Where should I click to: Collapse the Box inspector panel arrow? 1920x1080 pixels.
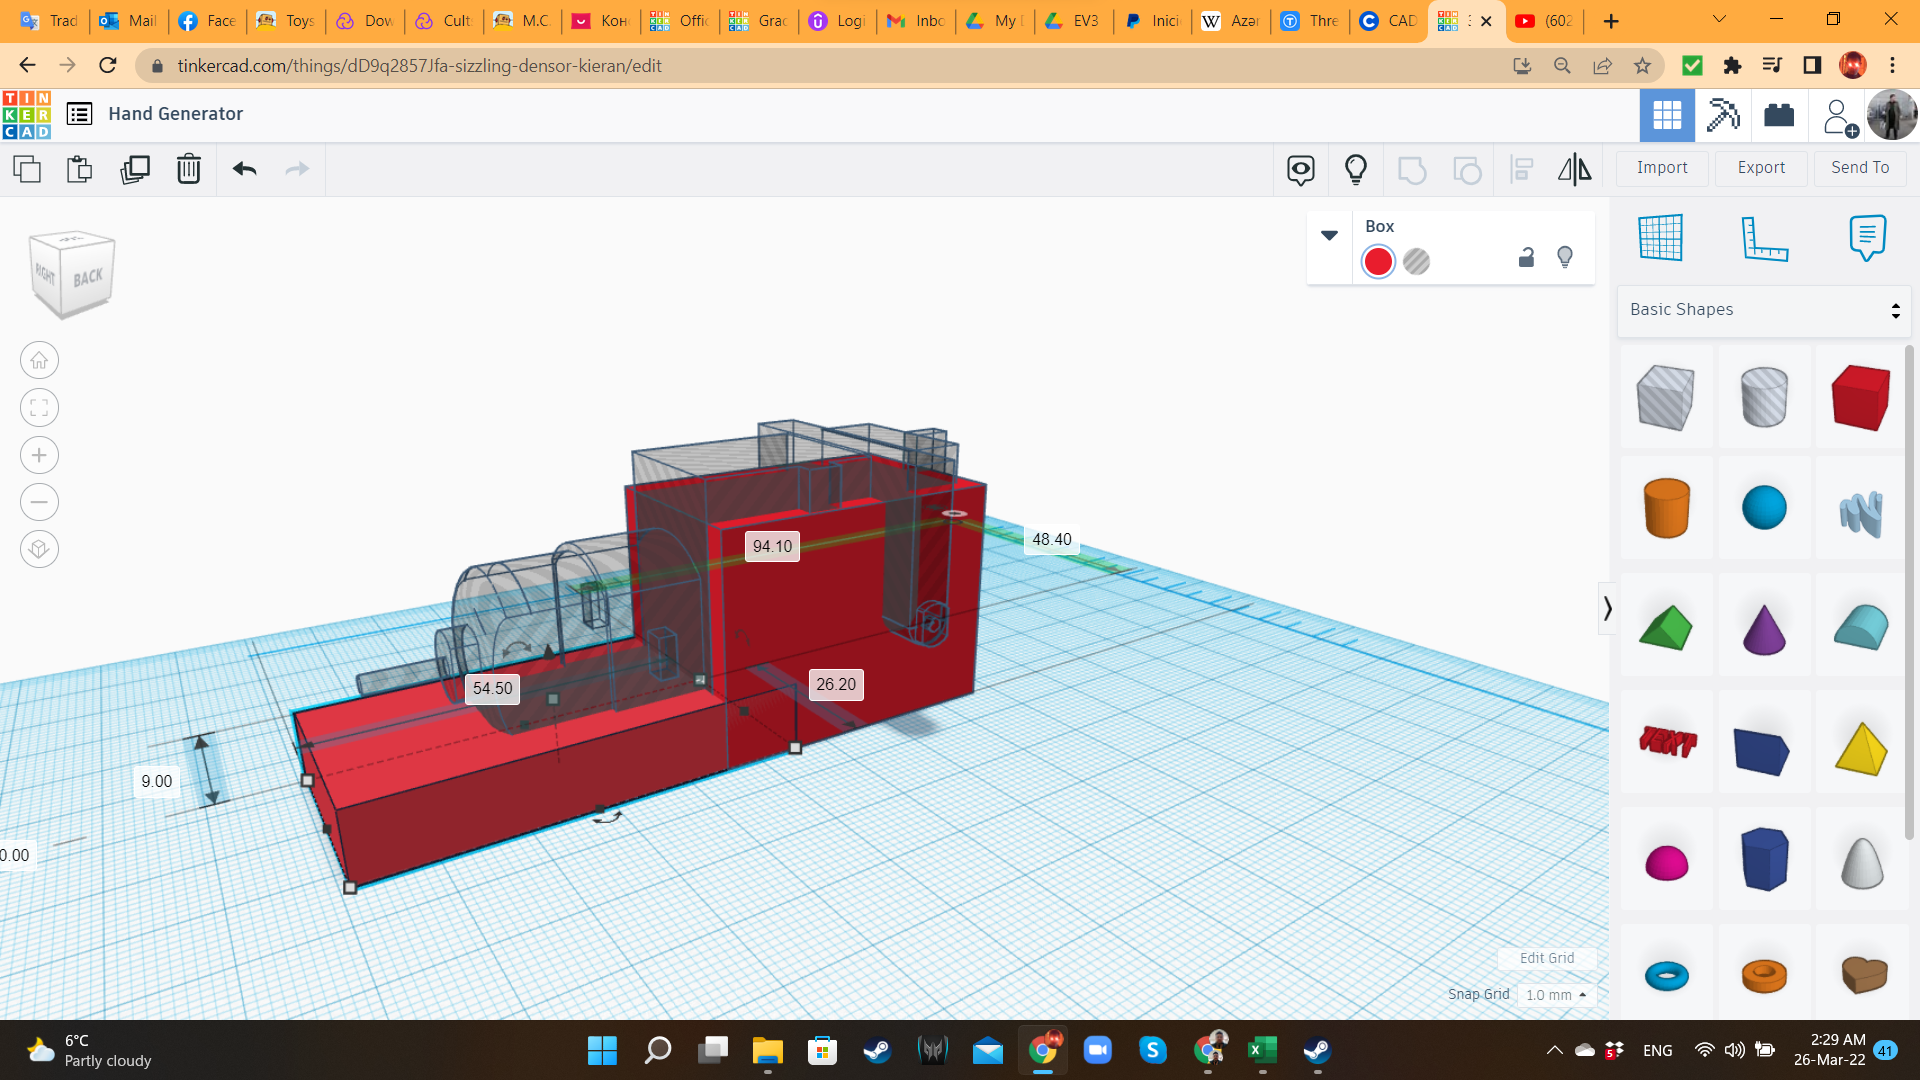click(1329, 235)
